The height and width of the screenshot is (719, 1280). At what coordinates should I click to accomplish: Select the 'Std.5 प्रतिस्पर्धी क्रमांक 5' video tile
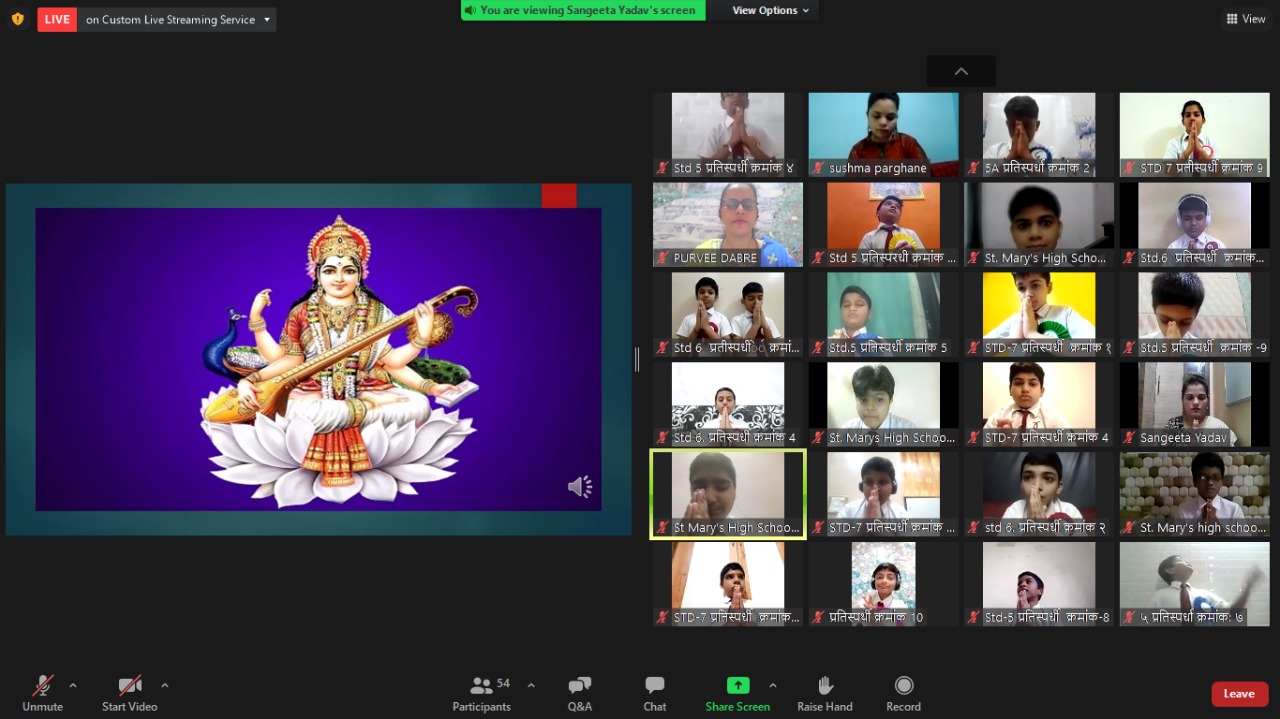tap(883, 314)
